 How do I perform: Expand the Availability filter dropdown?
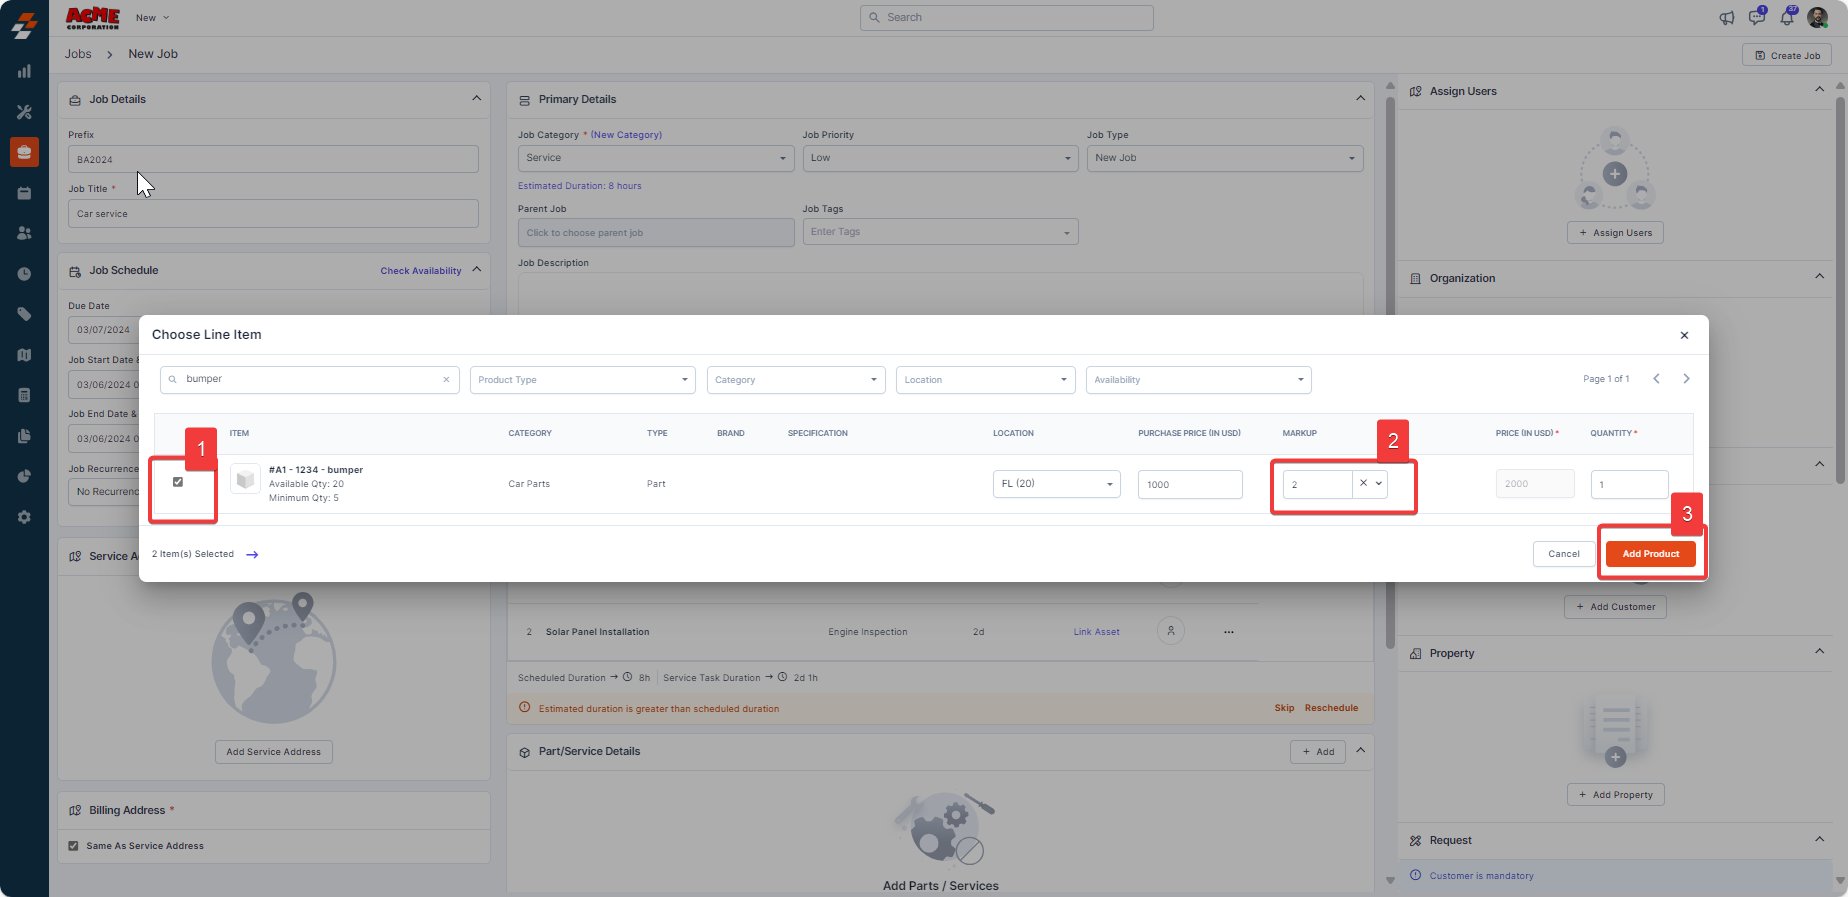[x=1197, y=380]
